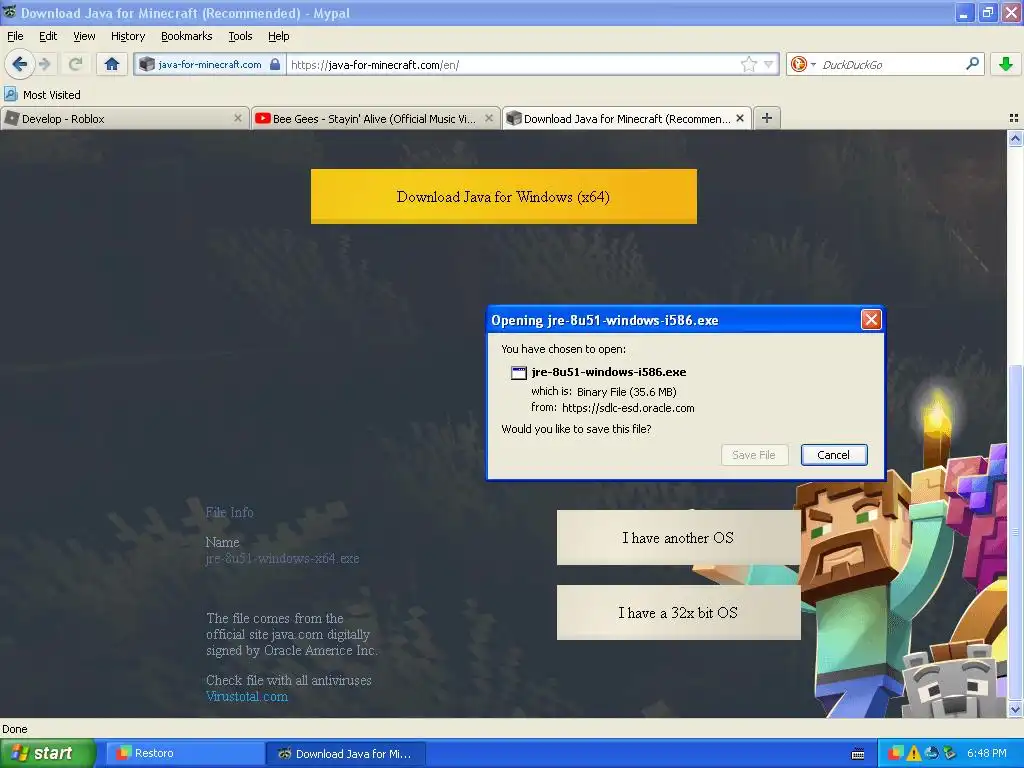Viewport: 1024px width, 768px height.
Task: Open the View menu
Action: tap(84, 36)
